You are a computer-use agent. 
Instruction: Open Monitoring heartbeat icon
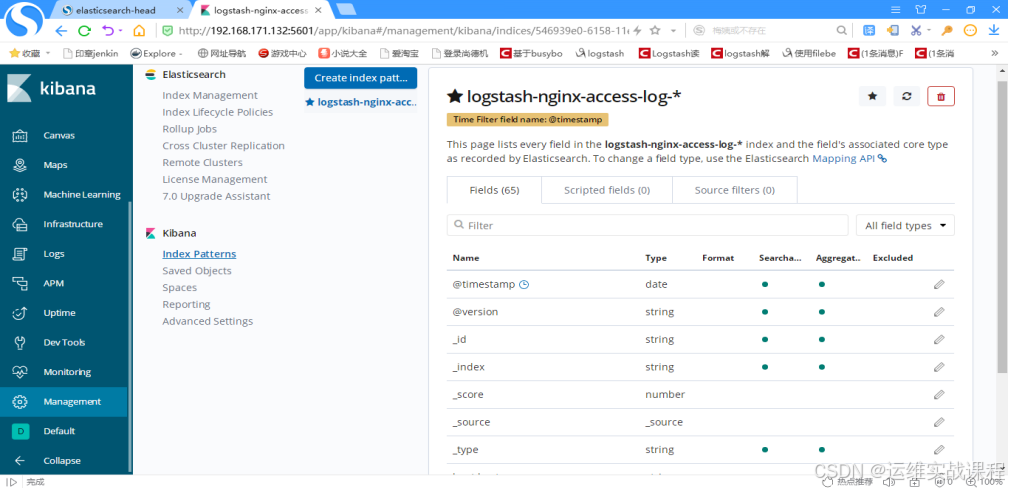(x=19, y=373)
